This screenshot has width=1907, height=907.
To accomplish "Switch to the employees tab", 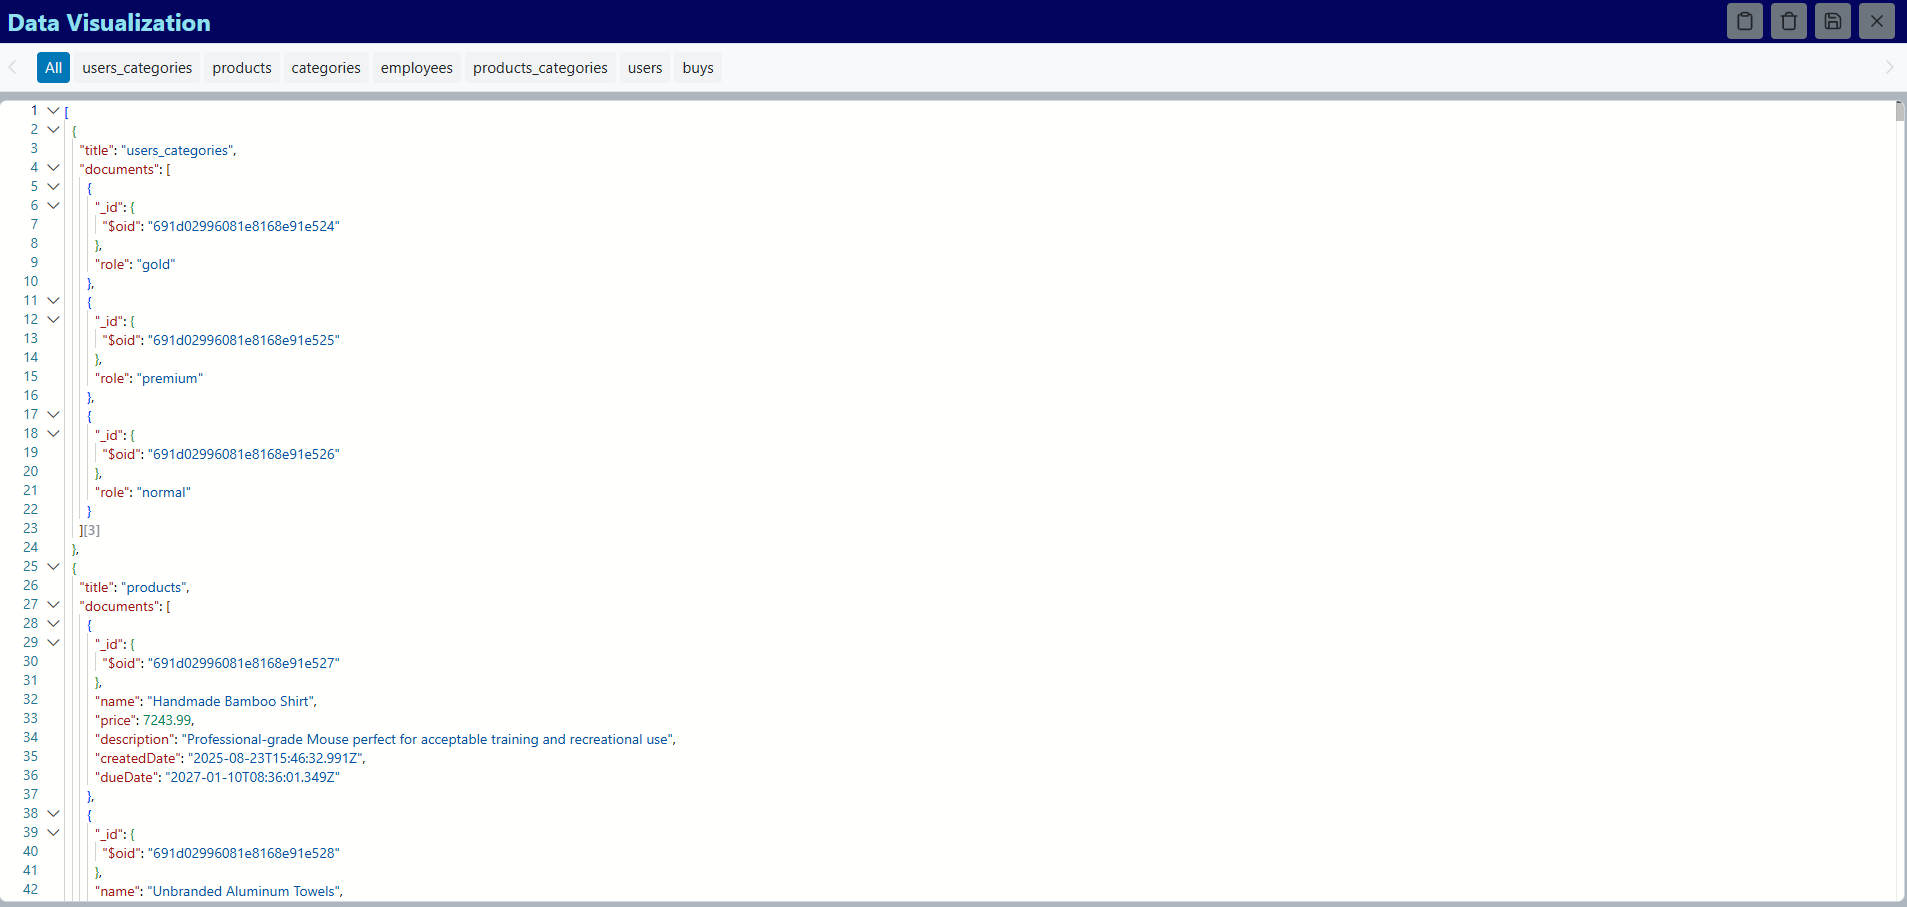I will (x=417, y=68).
